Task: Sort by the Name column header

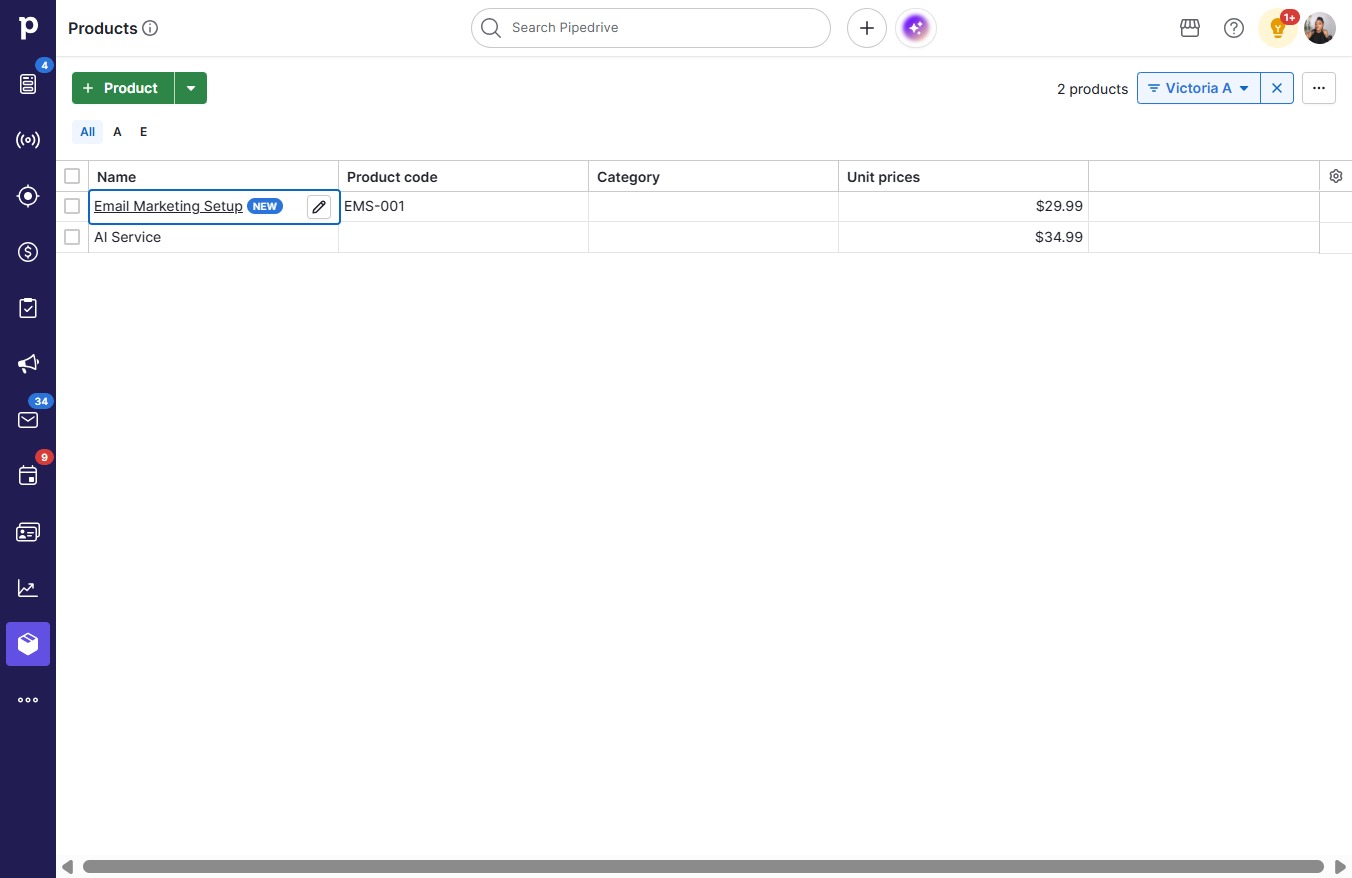Action: click(x=213, y=176)
